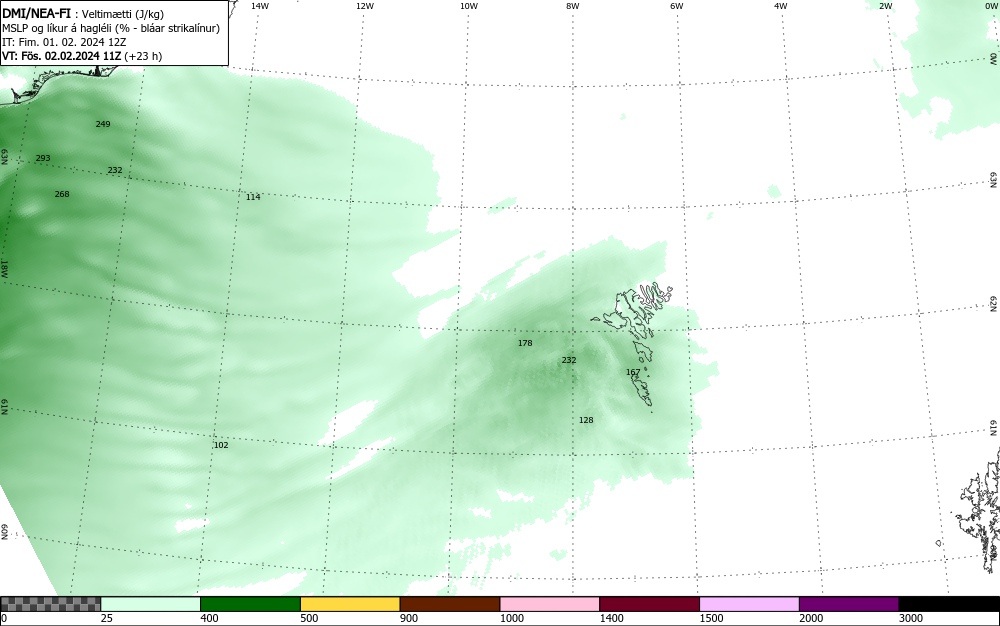This screenshot has height=626, width=1000.
Task: Click the '232' value between '178' and '167'
Action: 569,360
